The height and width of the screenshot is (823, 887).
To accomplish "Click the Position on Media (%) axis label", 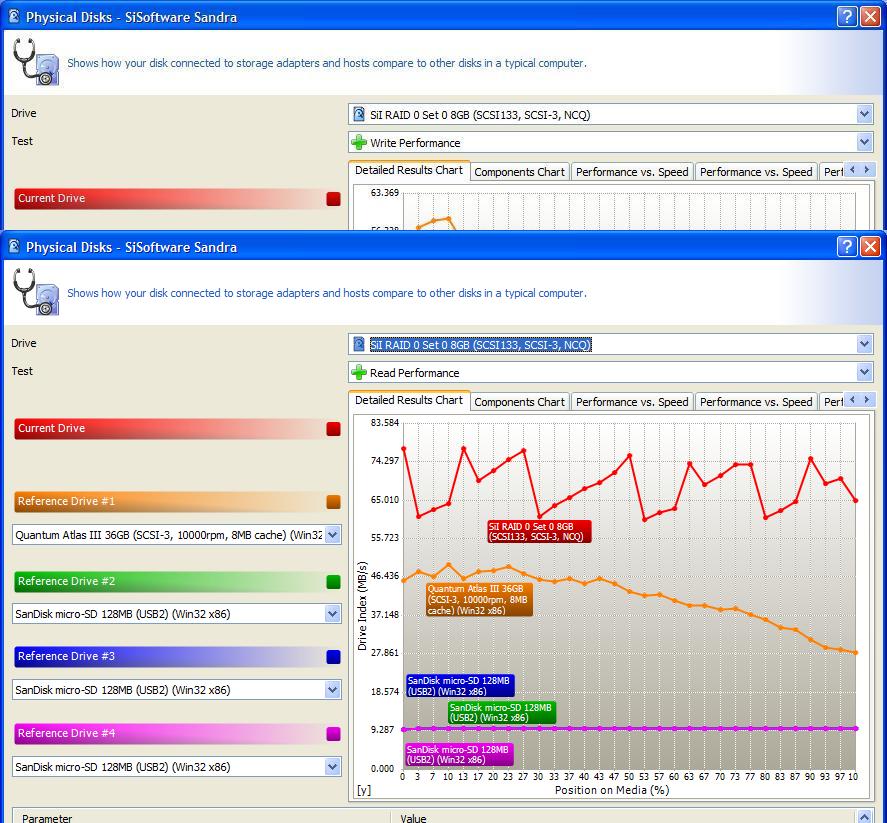I will pyautogui.click(x=612, y=790).
